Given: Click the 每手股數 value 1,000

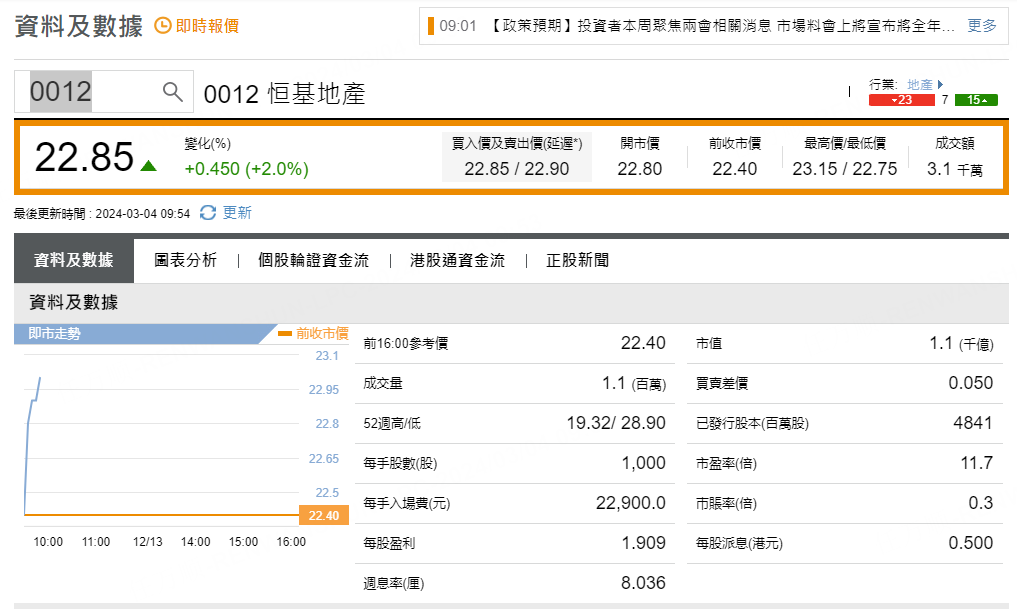Looking at the screenshot, I should (643, 463).
